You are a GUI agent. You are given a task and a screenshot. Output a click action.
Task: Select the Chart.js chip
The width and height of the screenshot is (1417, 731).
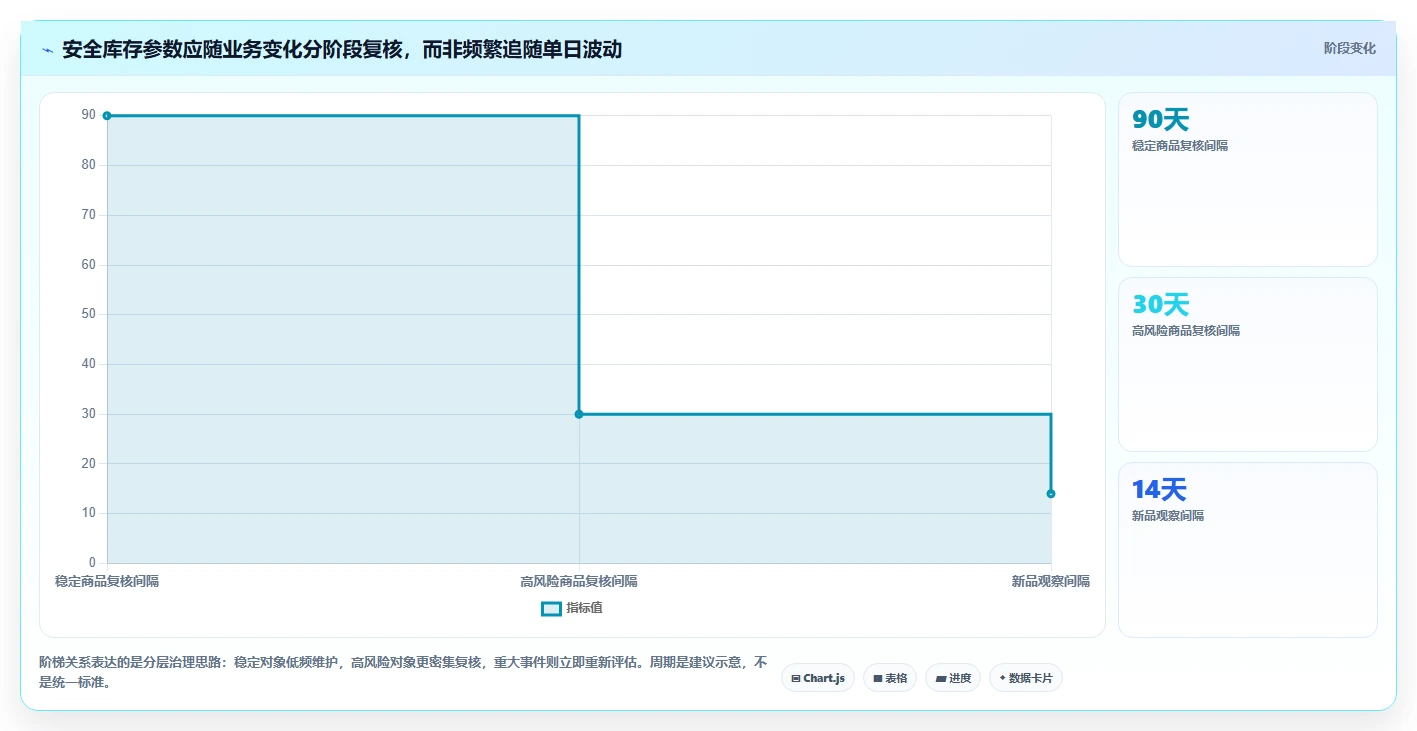tap(818, 678)
